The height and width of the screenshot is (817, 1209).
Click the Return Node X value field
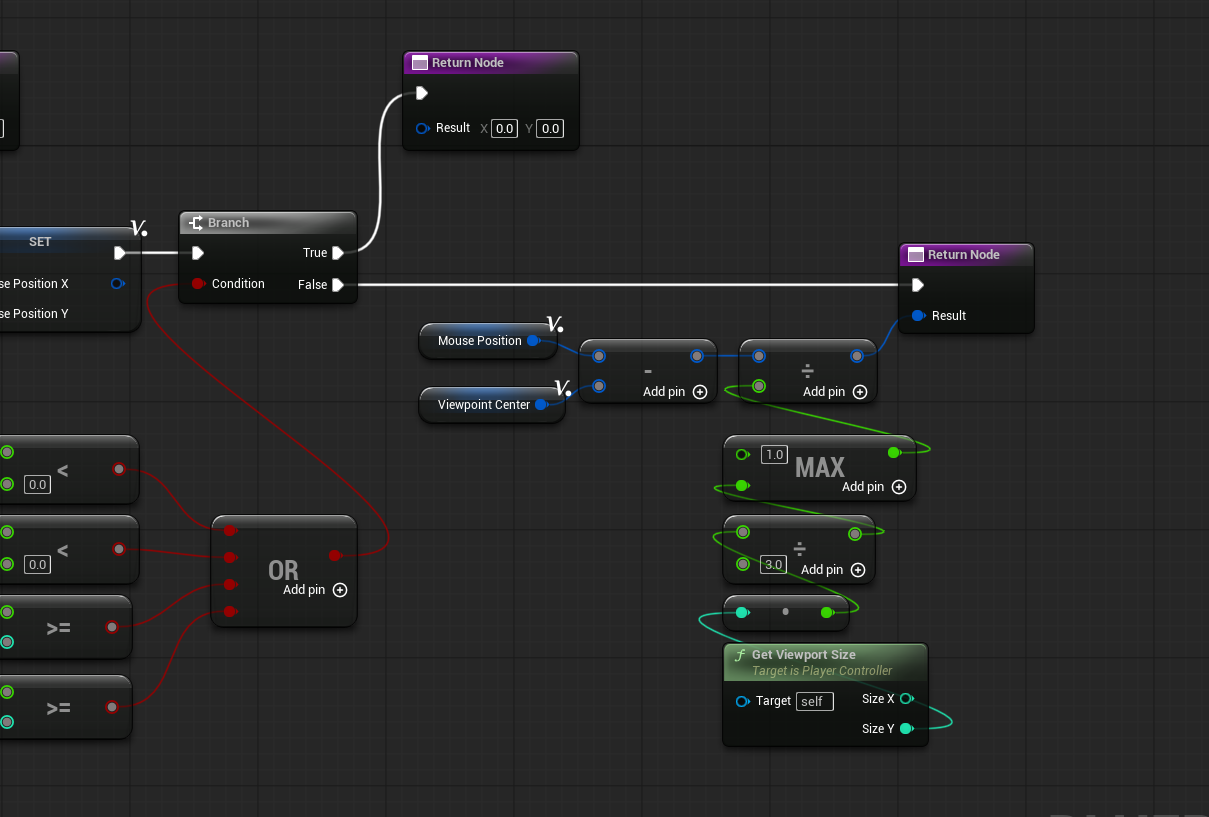coord(504,128)
